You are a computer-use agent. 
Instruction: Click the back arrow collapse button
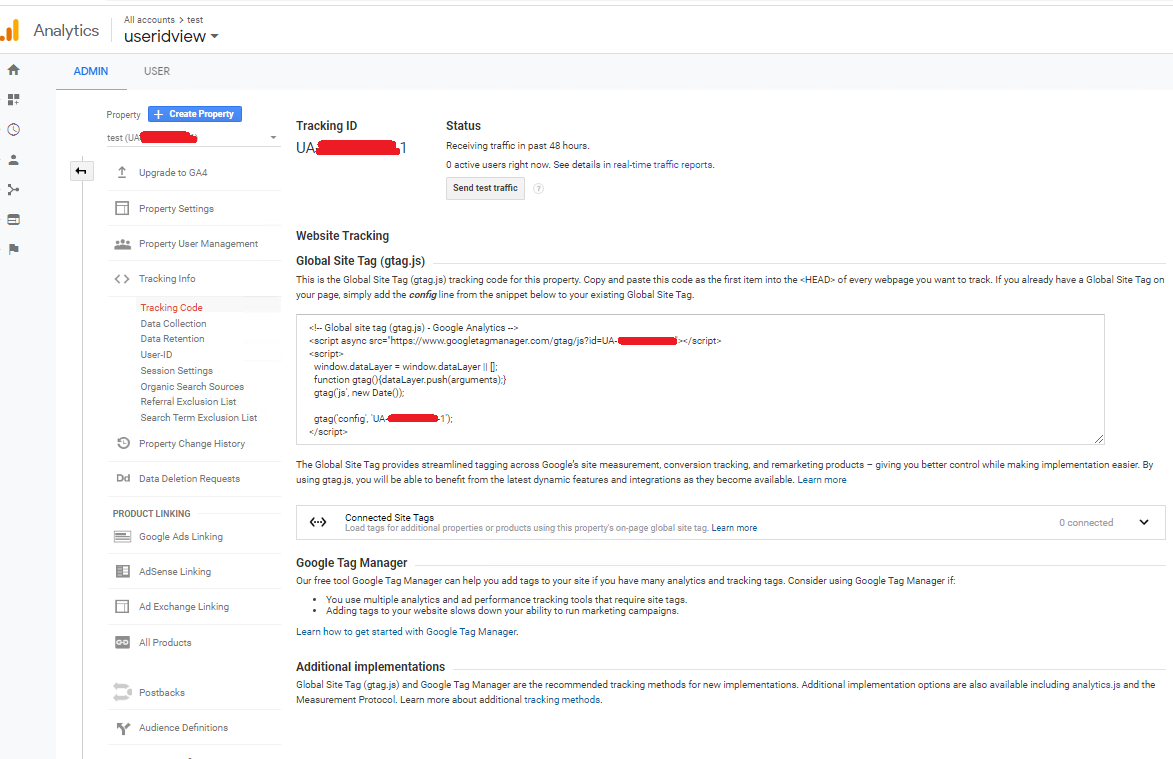pos(81,171)
